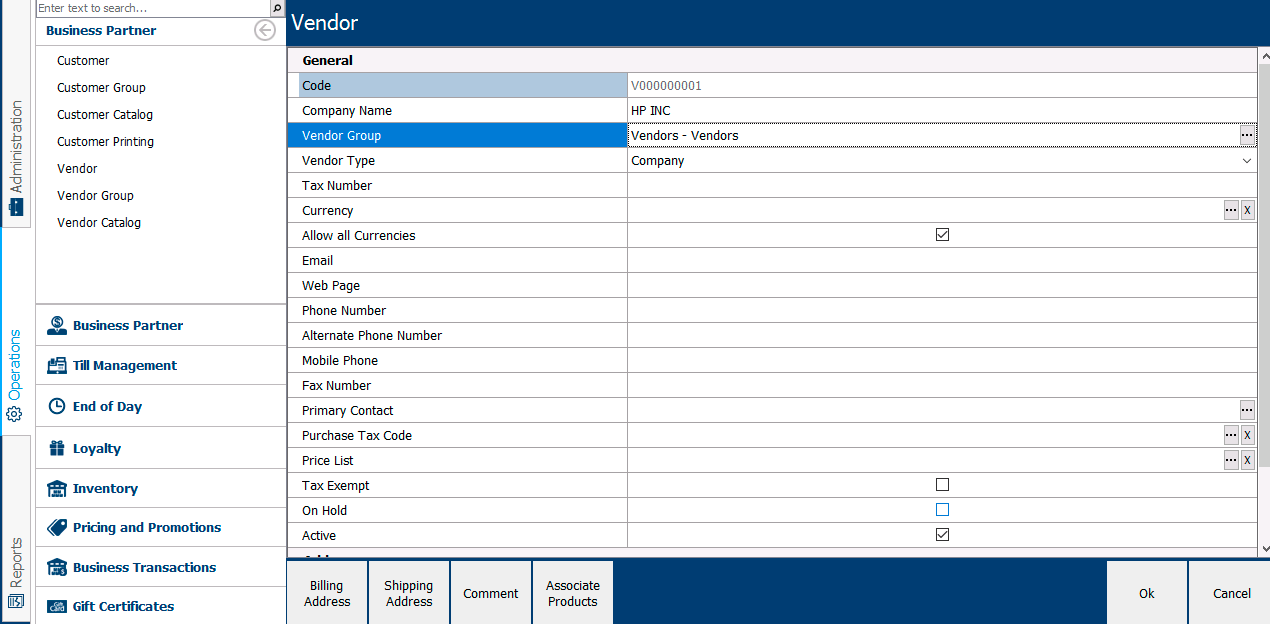
Task: Open the Vendor Group lookup ellipsis
Action: point(1247,135)
